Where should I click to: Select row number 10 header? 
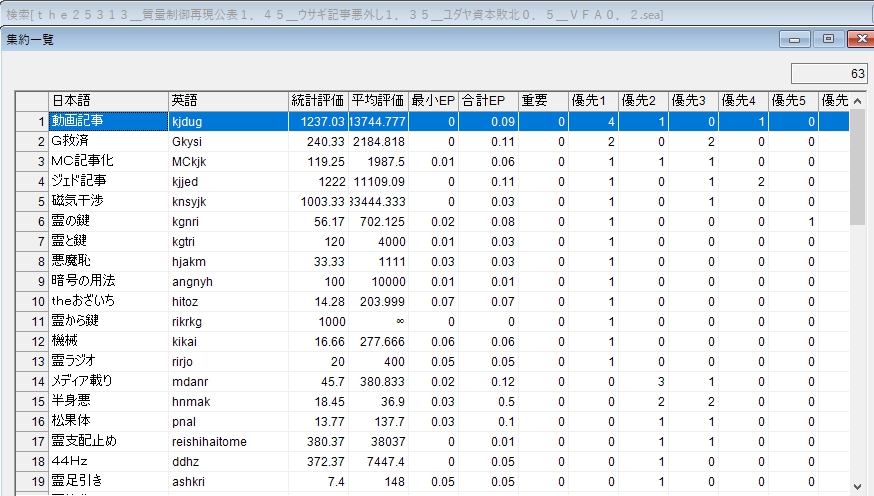pos(32,301)
